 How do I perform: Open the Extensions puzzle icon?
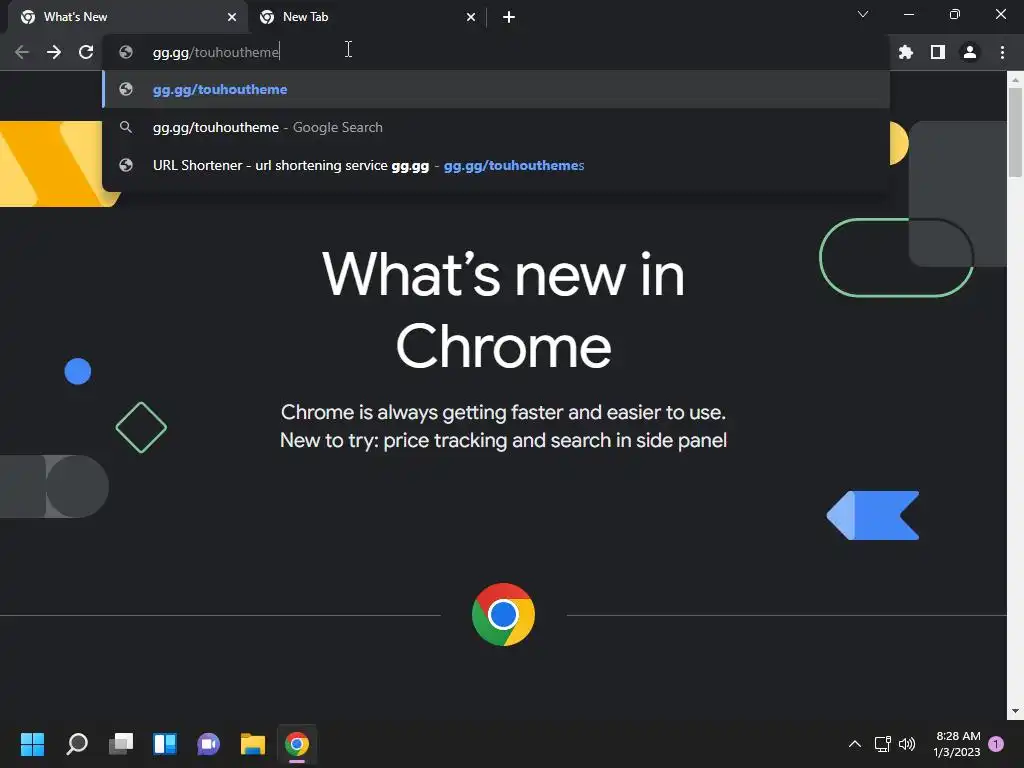click(x=906, y=52)
